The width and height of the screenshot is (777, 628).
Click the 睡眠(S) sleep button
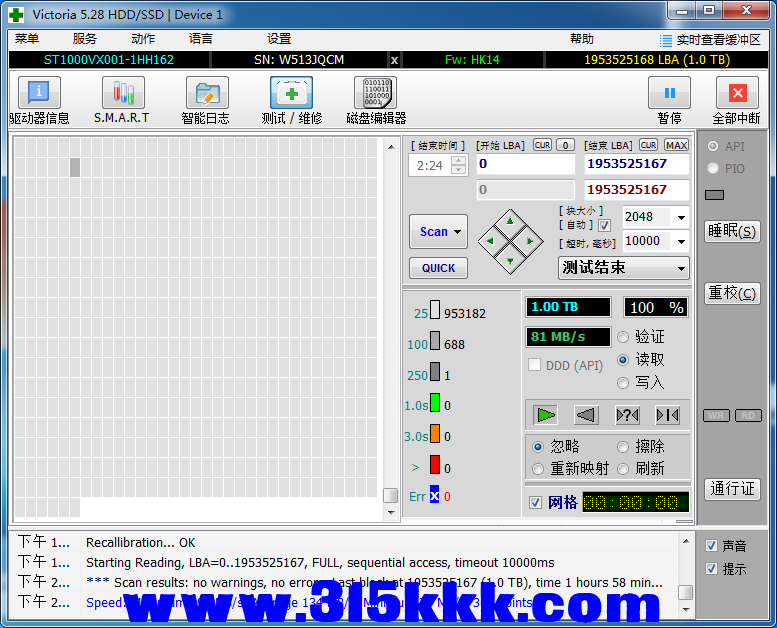click(732, 231)
